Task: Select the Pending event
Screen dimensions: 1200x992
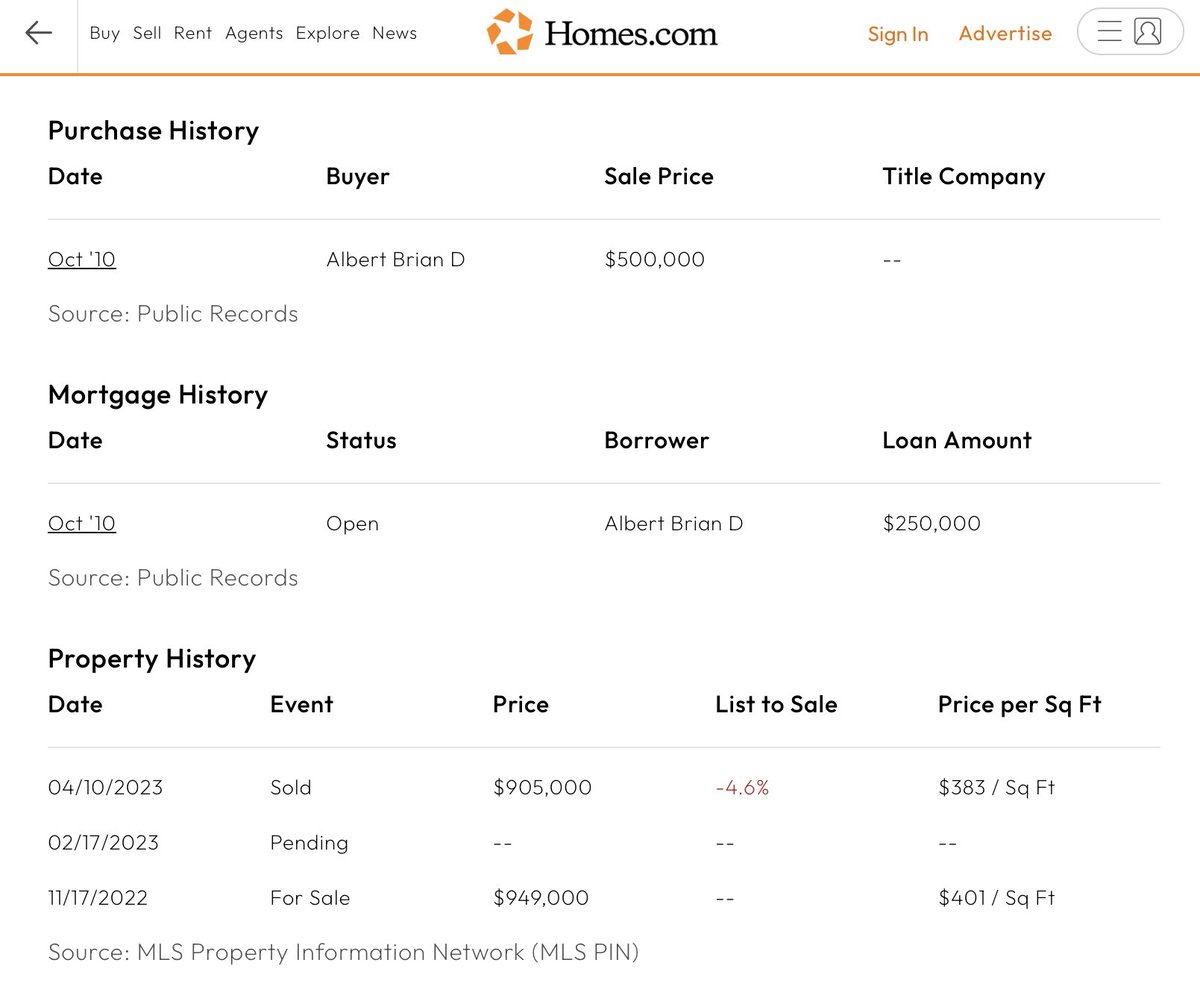Action: click(x=309, y=843)
